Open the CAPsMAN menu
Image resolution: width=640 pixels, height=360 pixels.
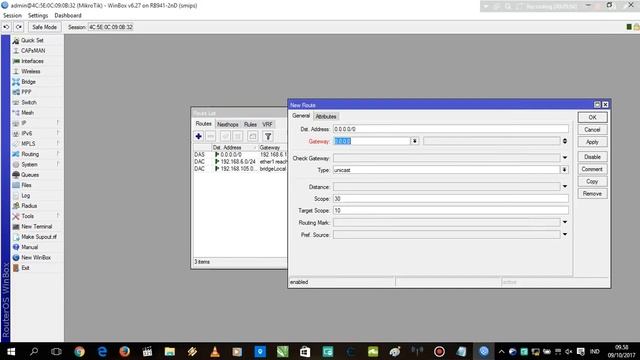33,51
